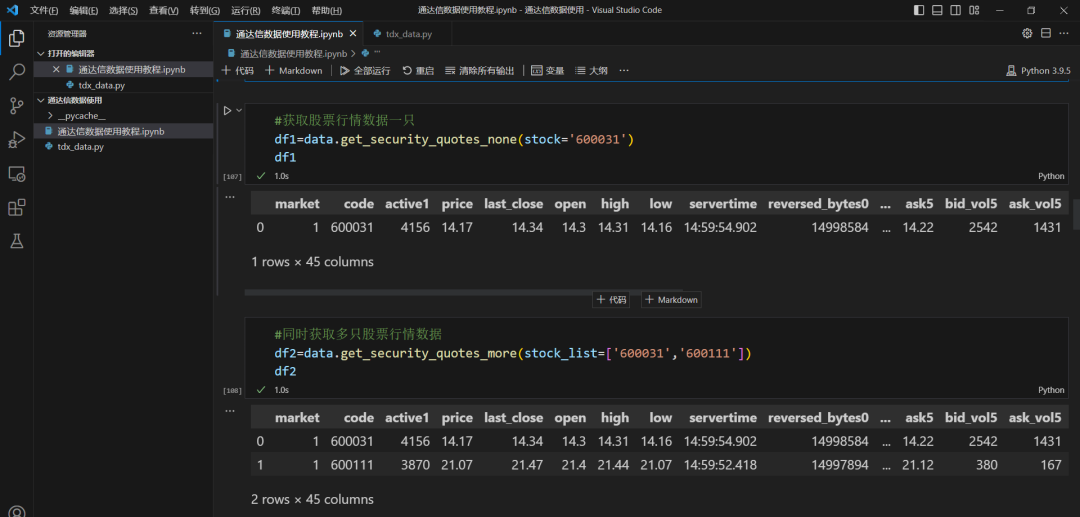Click inside the df2 code cell editor
1080x517 pixels.
[656, 352]
